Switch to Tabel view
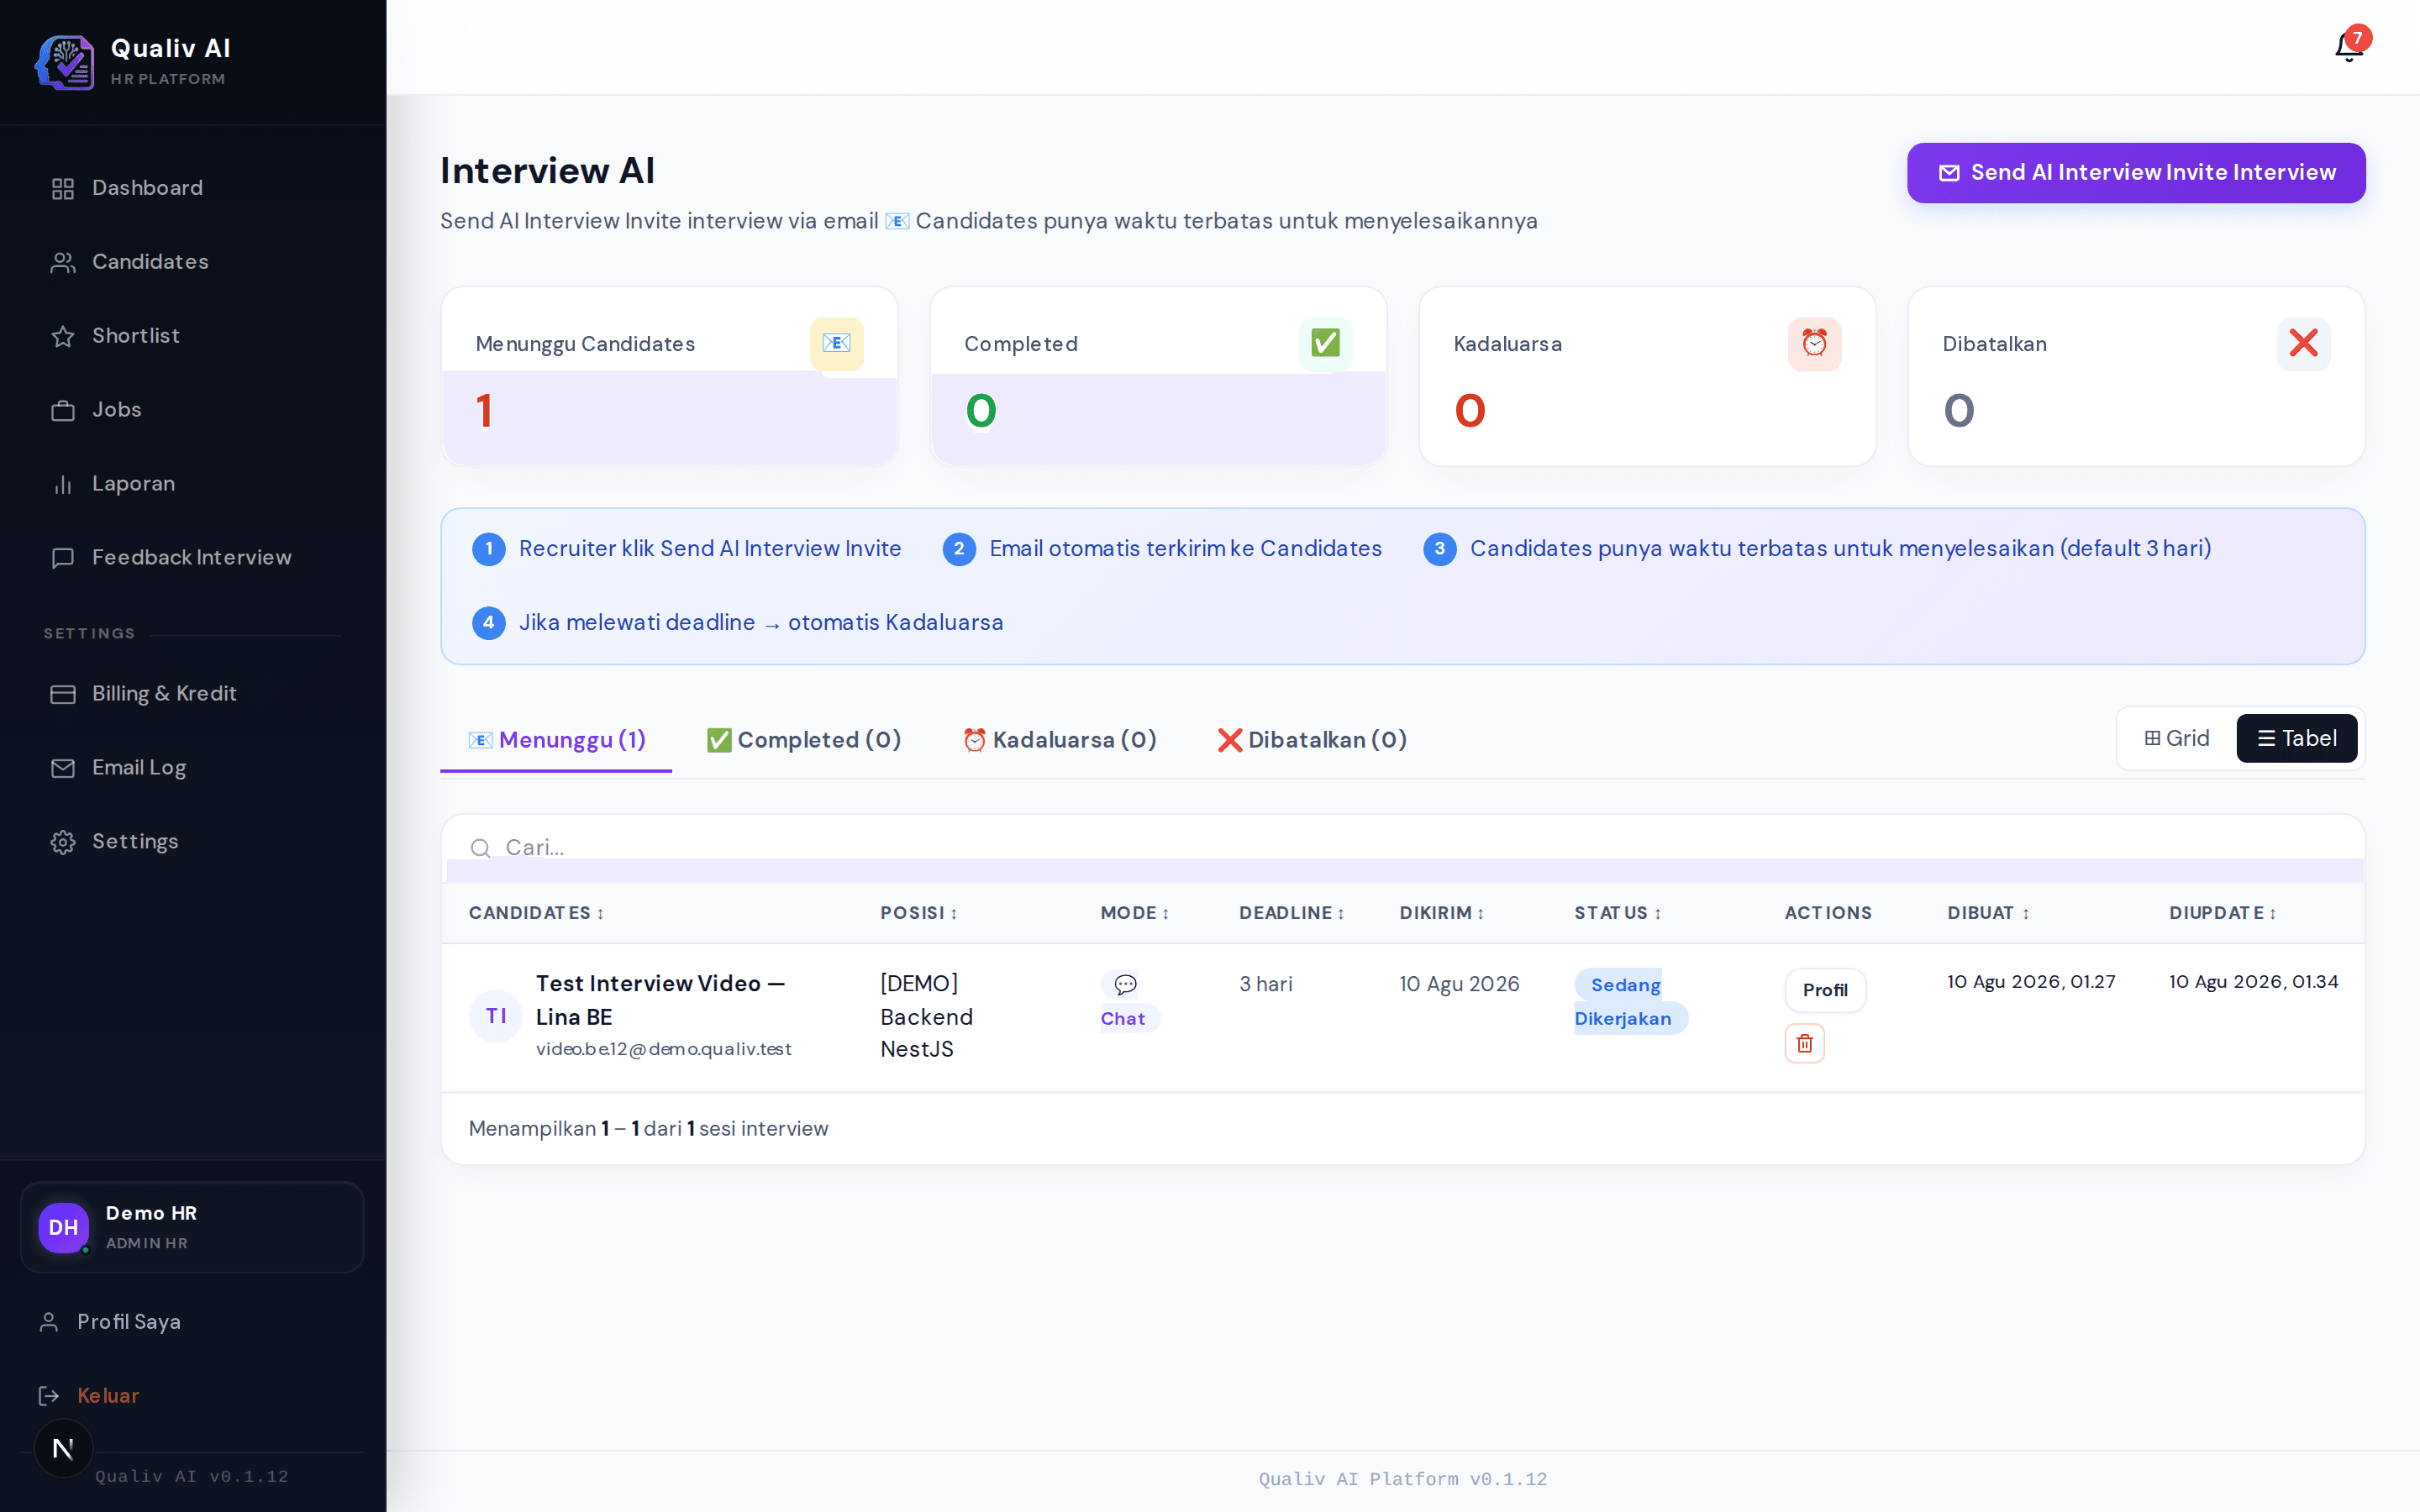 tap(2296, 738)
